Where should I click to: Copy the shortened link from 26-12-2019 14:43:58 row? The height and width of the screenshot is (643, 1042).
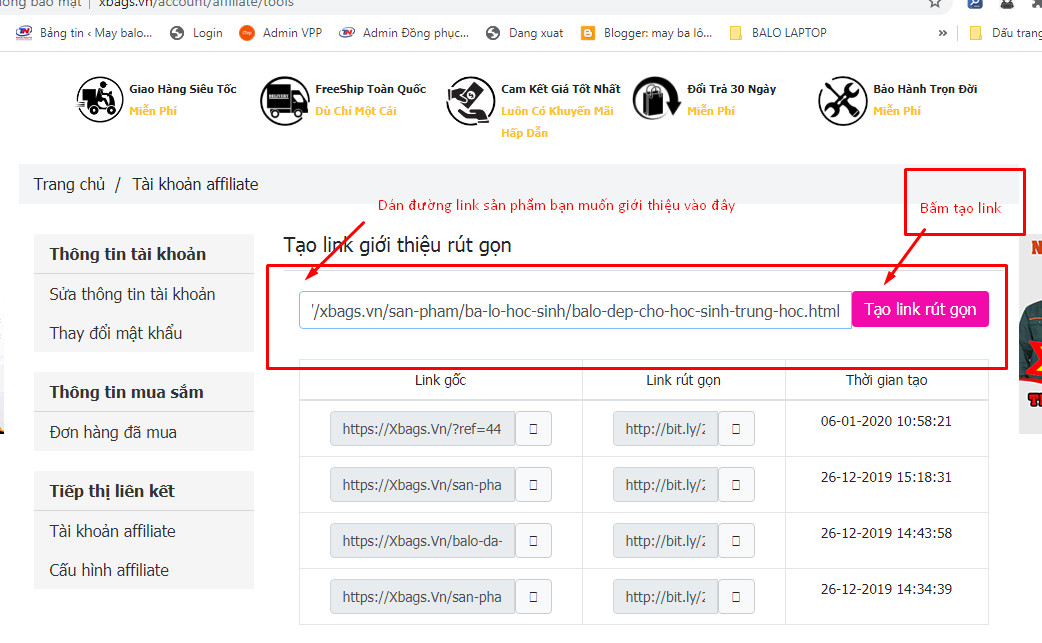pyautogui.click(x=736, y=541)
